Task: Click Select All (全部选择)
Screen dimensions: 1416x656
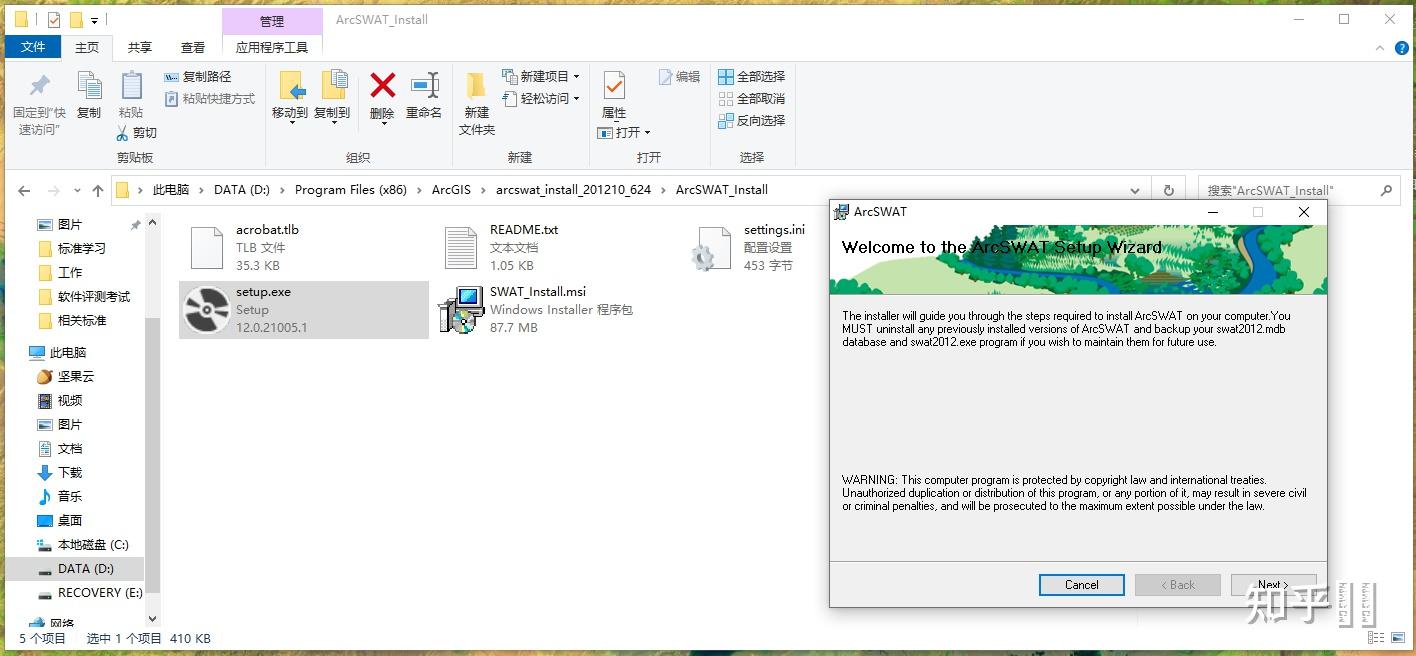Action: (752, 76)
